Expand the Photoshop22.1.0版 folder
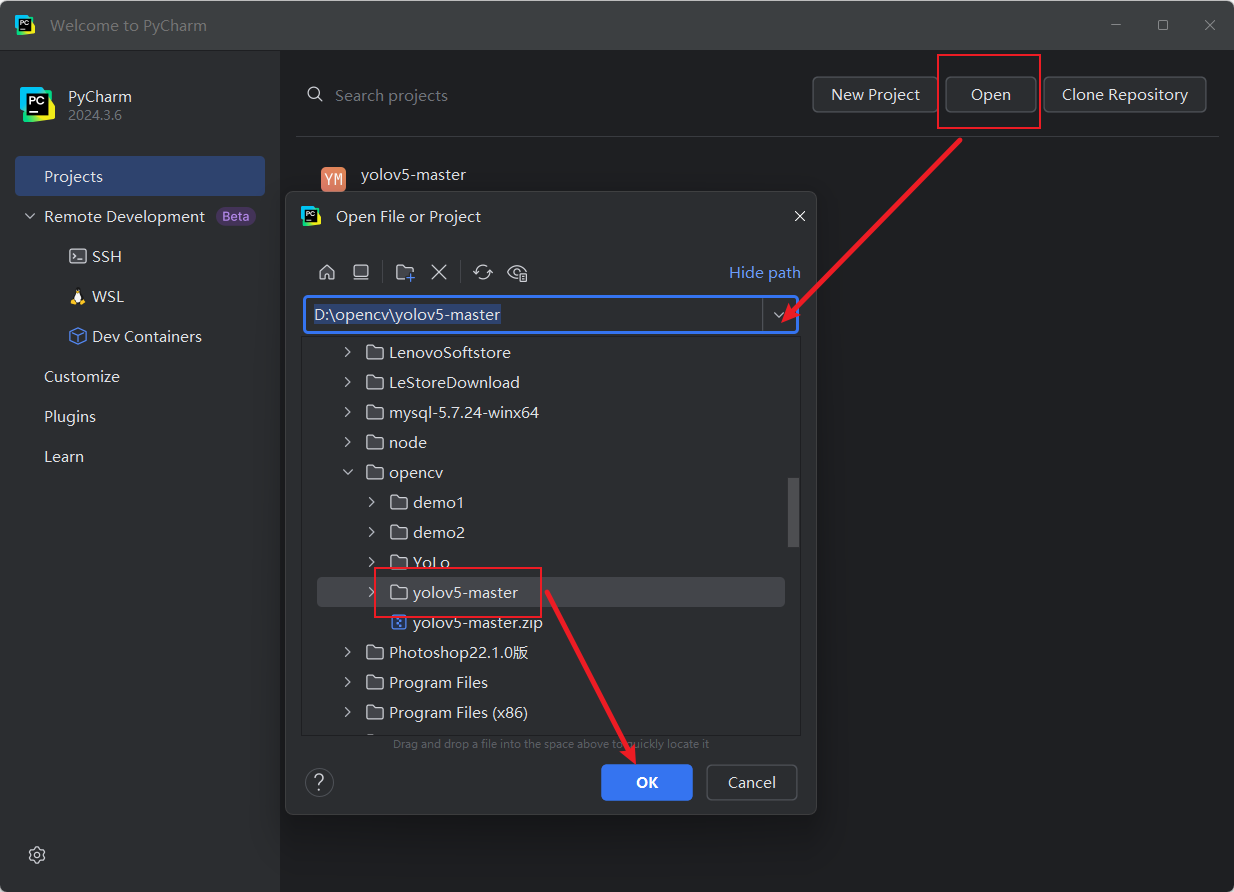This screenshot has width=1234, height=892. pyautogui.click(x=347, y=652)
